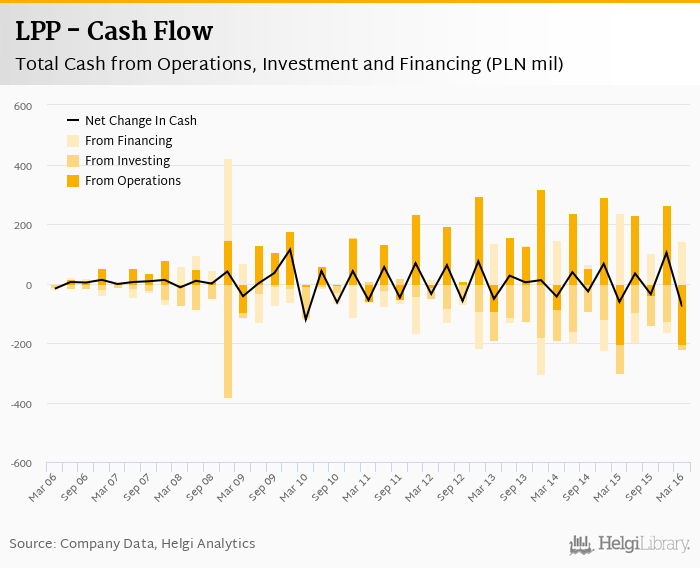Click the From Investing legend swatch
700x568 pixels.
pyautogui.click(x=72, y=161)
